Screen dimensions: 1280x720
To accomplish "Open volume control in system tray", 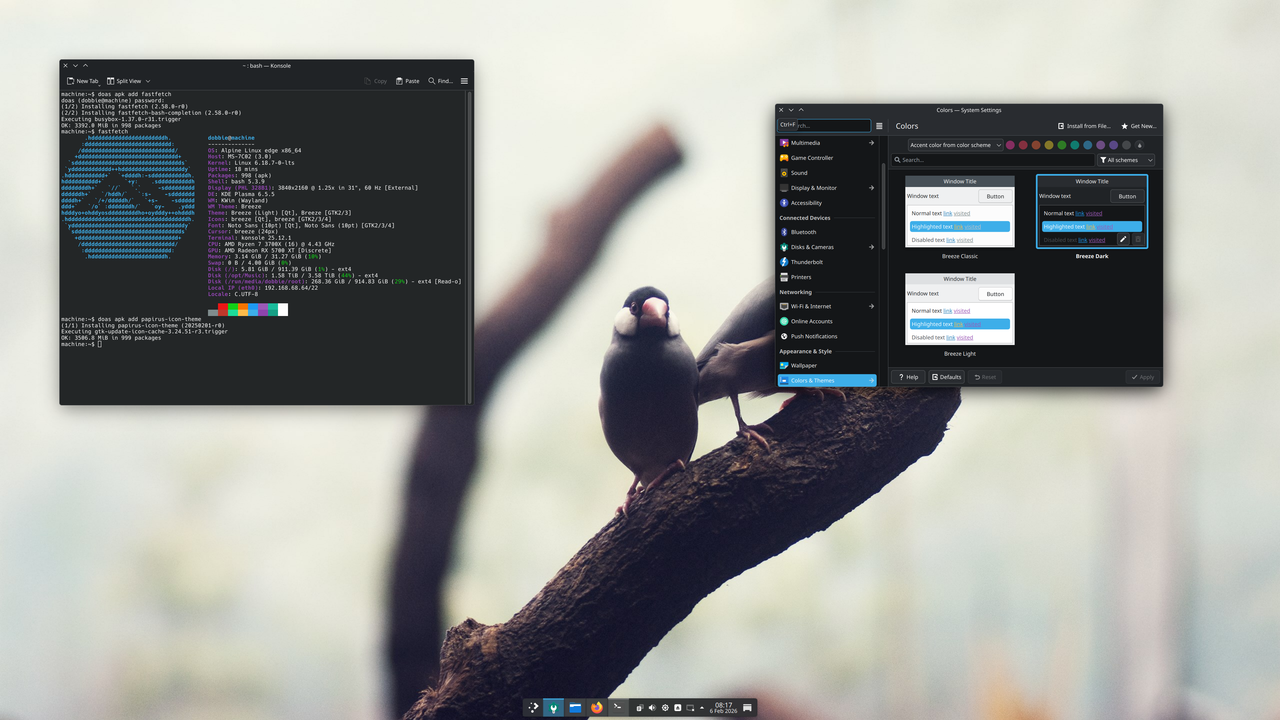I will 652,708.
